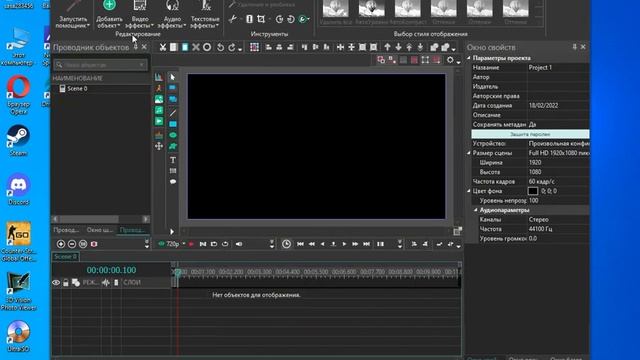Click the НАИМЕНОВАНИЕ column header
The width and height of the screenshot is (640, 360).
point(78,78)
